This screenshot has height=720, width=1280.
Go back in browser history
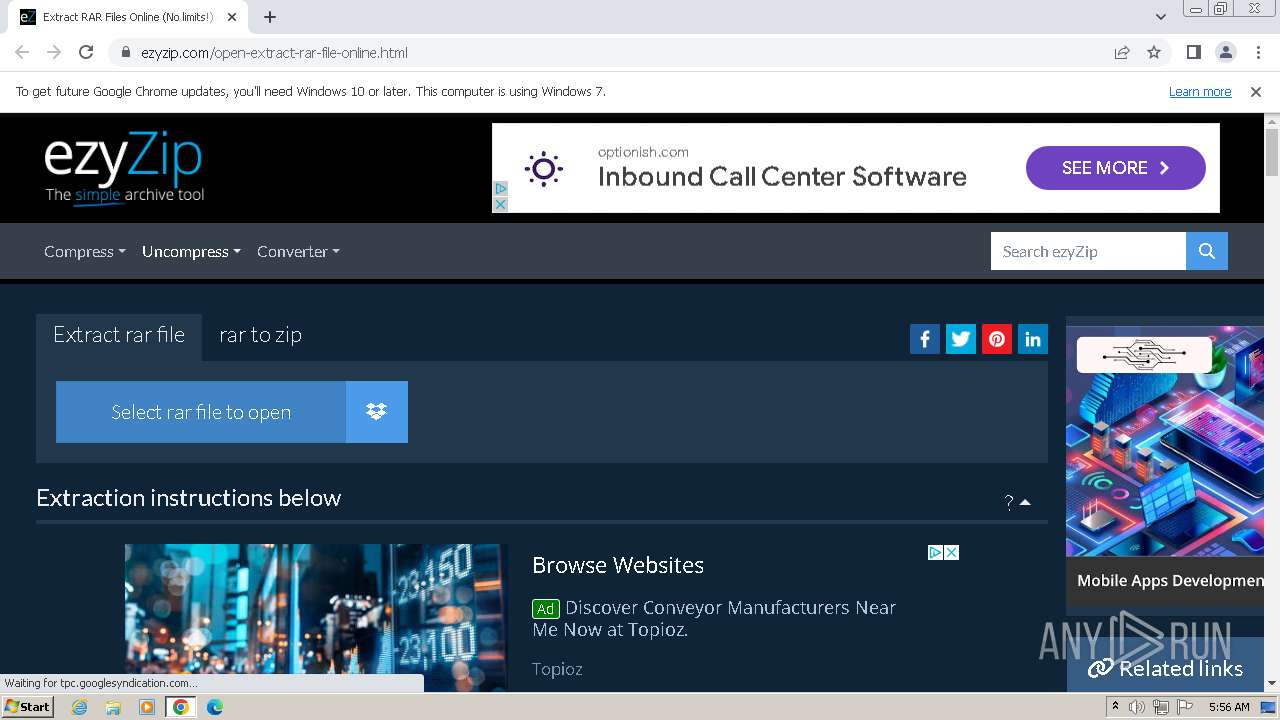coord(22,52)
